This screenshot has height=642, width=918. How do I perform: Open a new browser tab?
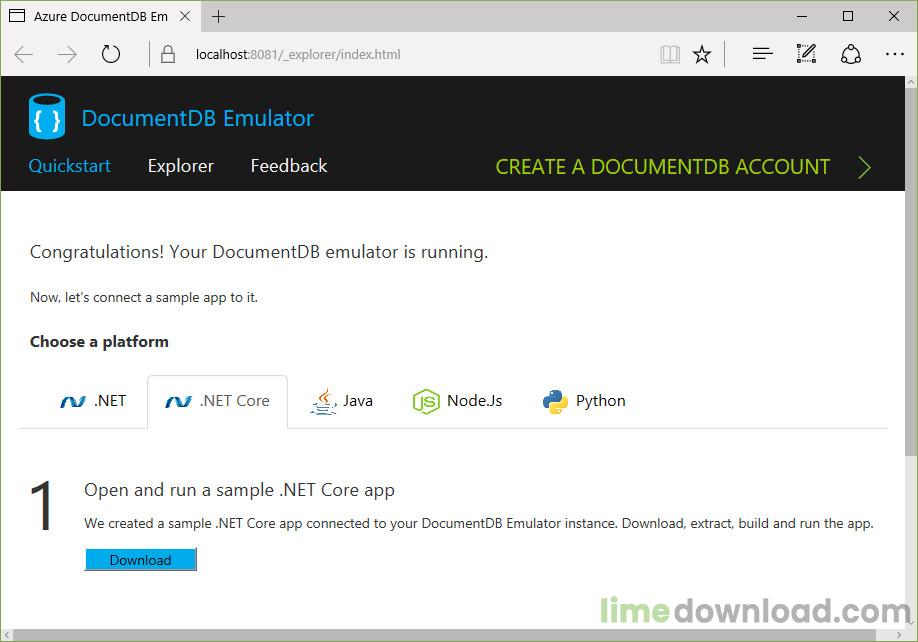coord(219,16)
